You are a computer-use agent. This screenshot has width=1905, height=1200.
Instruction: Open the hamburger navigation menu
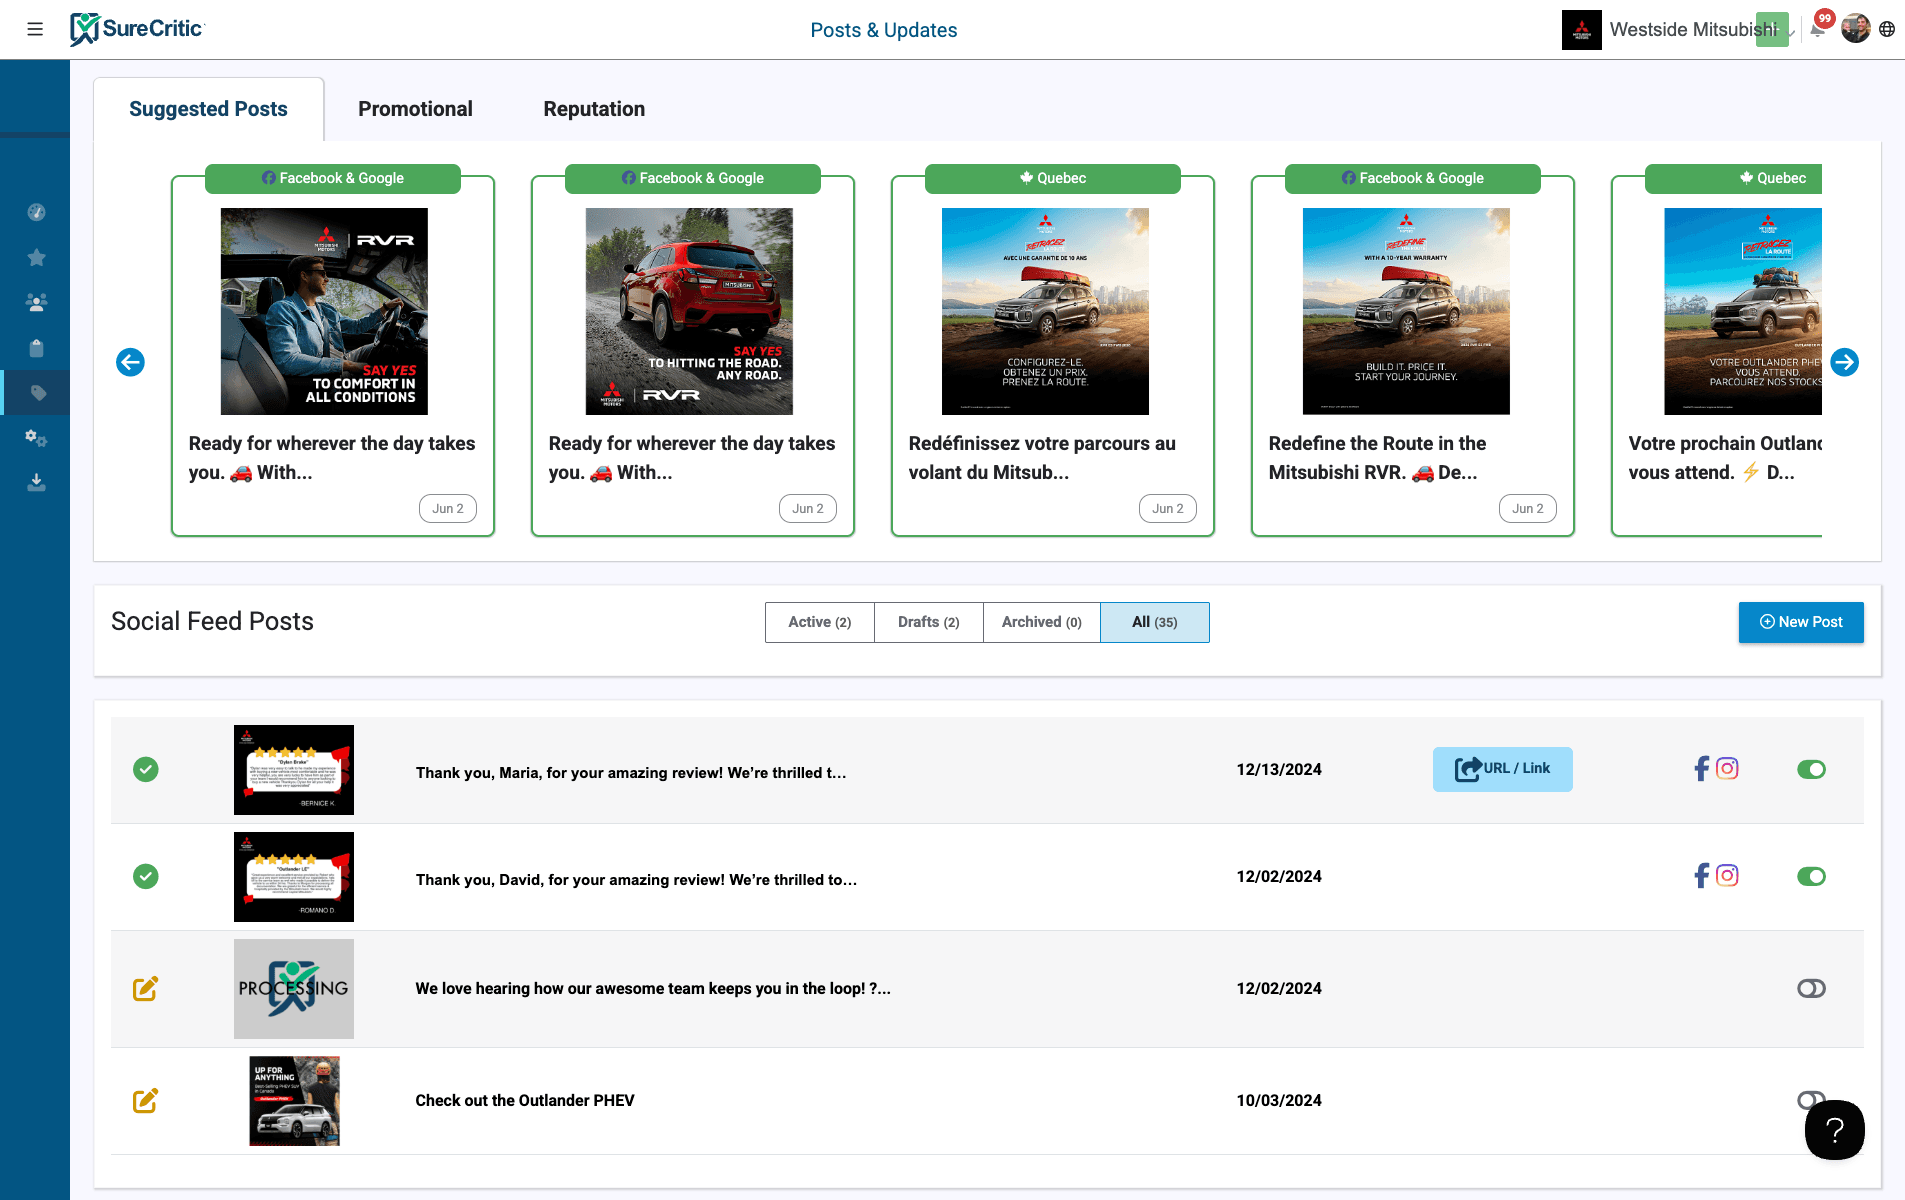35,29
